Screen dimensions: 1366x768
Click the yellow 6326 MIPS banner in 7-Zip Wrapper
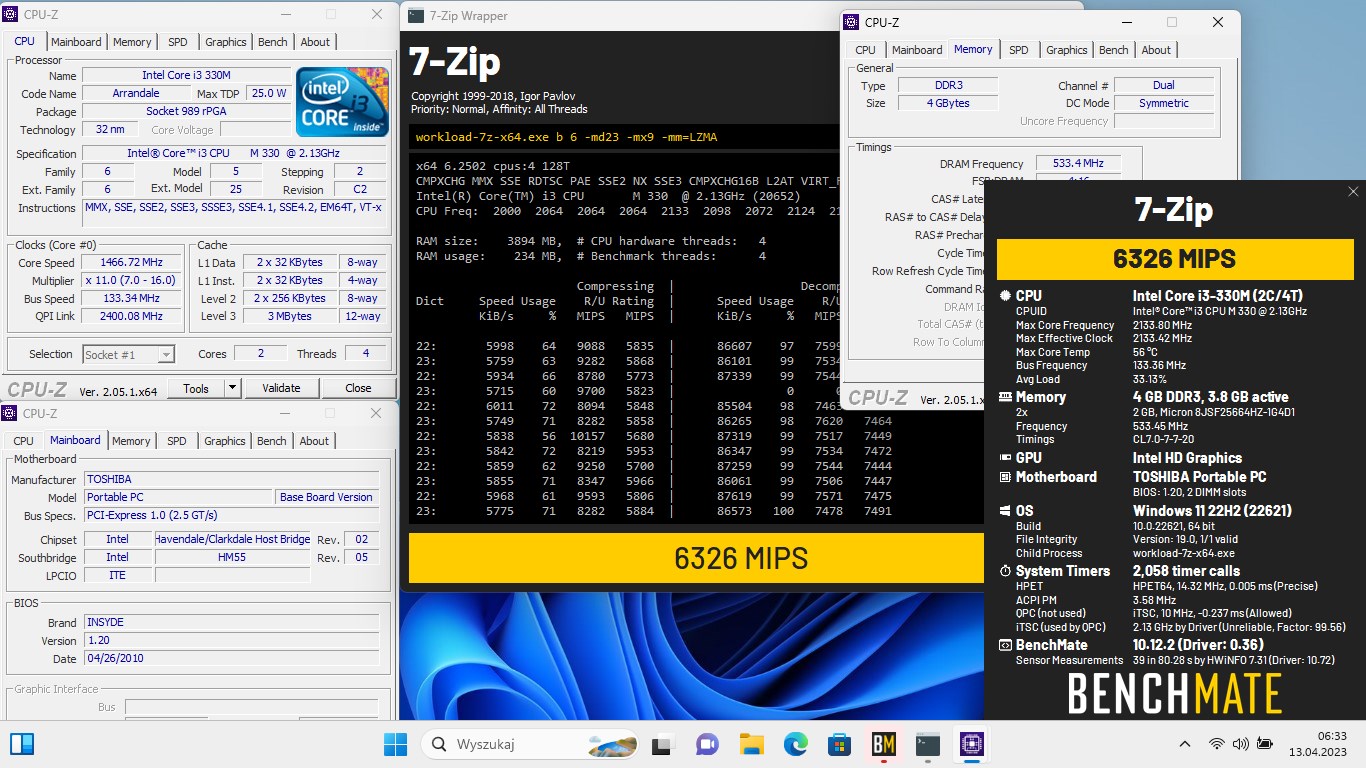coord(697,558)
